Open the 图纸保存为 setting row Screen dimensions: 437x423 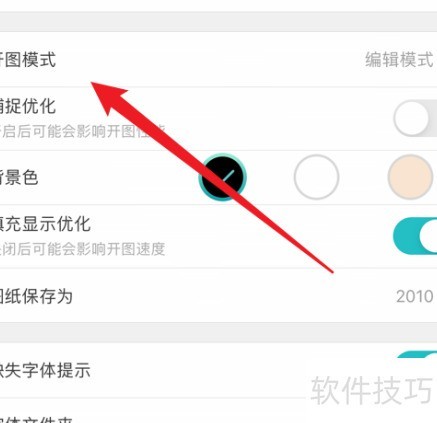[218, 296]
